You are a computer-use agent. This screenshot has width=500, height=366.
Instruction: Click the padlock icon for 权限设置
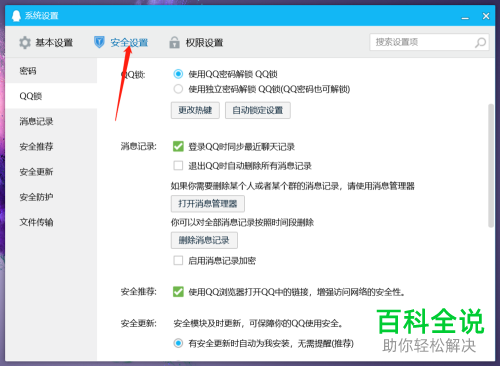[174, 42]
